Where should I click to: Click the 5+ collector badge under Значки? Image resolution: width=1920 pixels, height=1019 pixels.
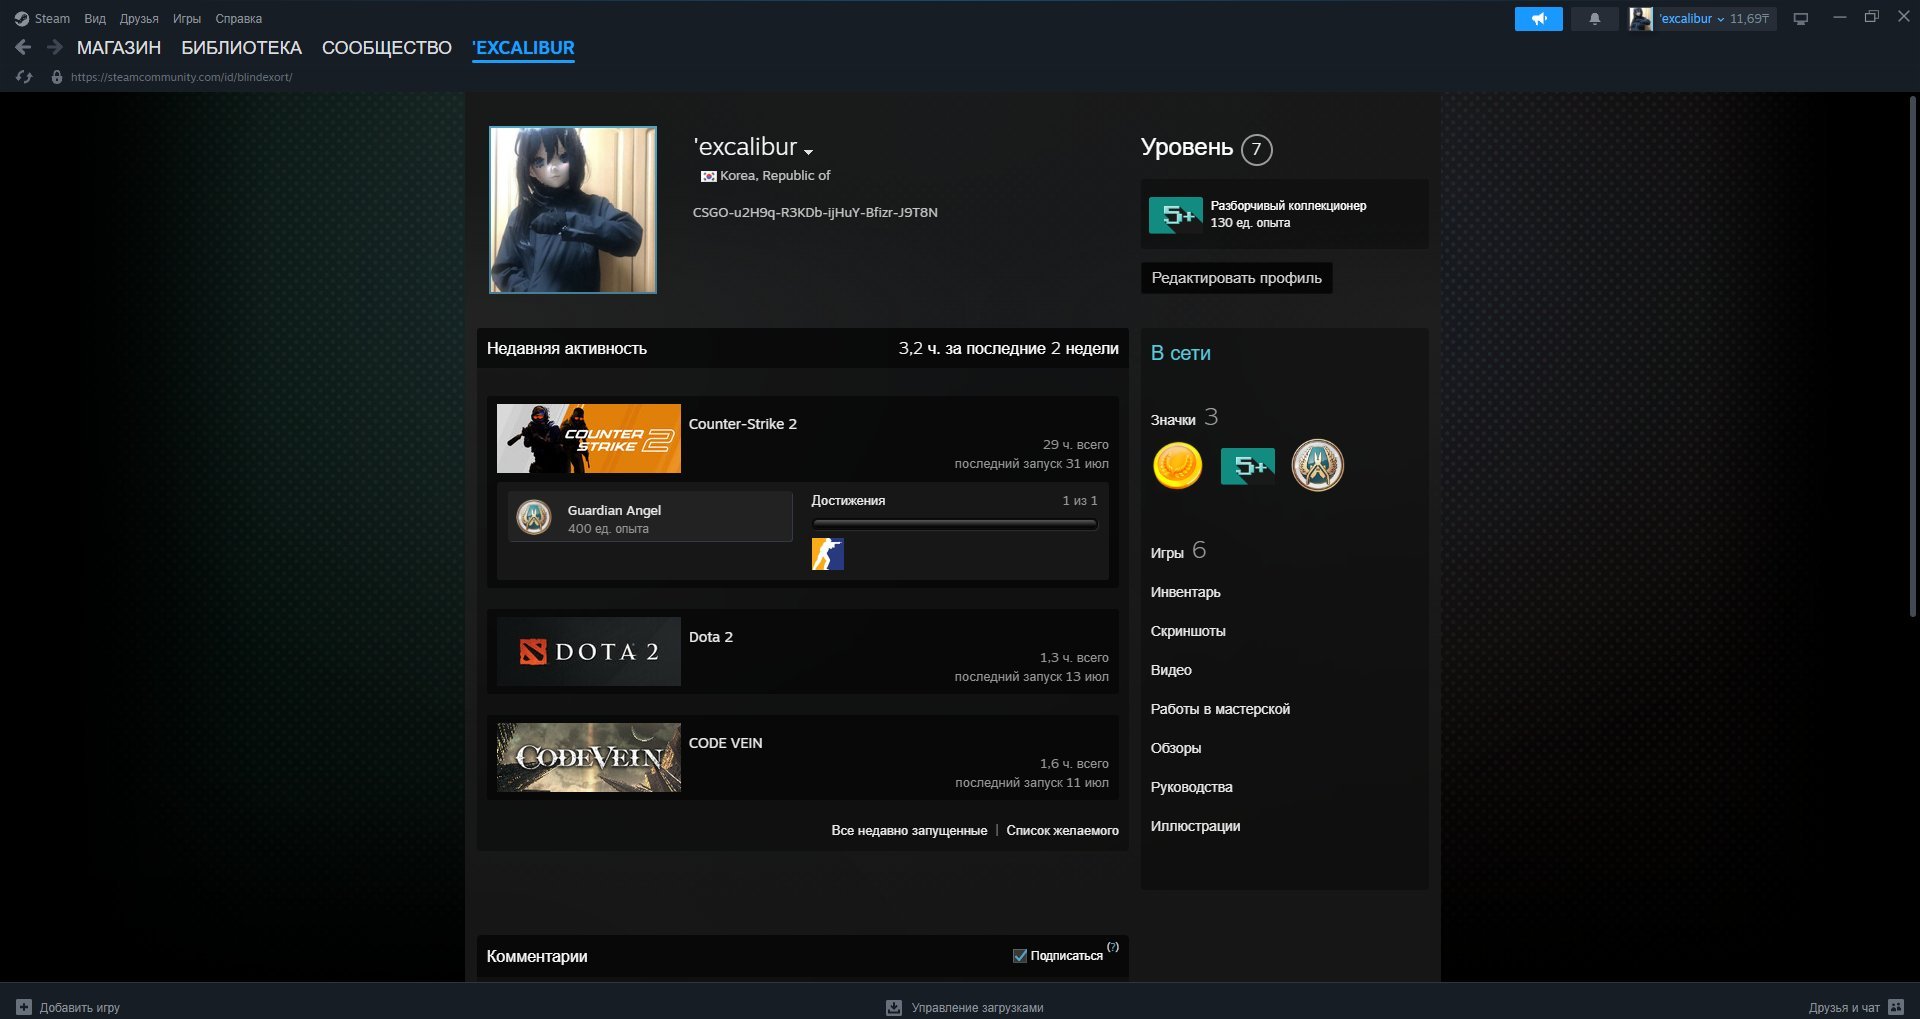(x=1248, y=465)
